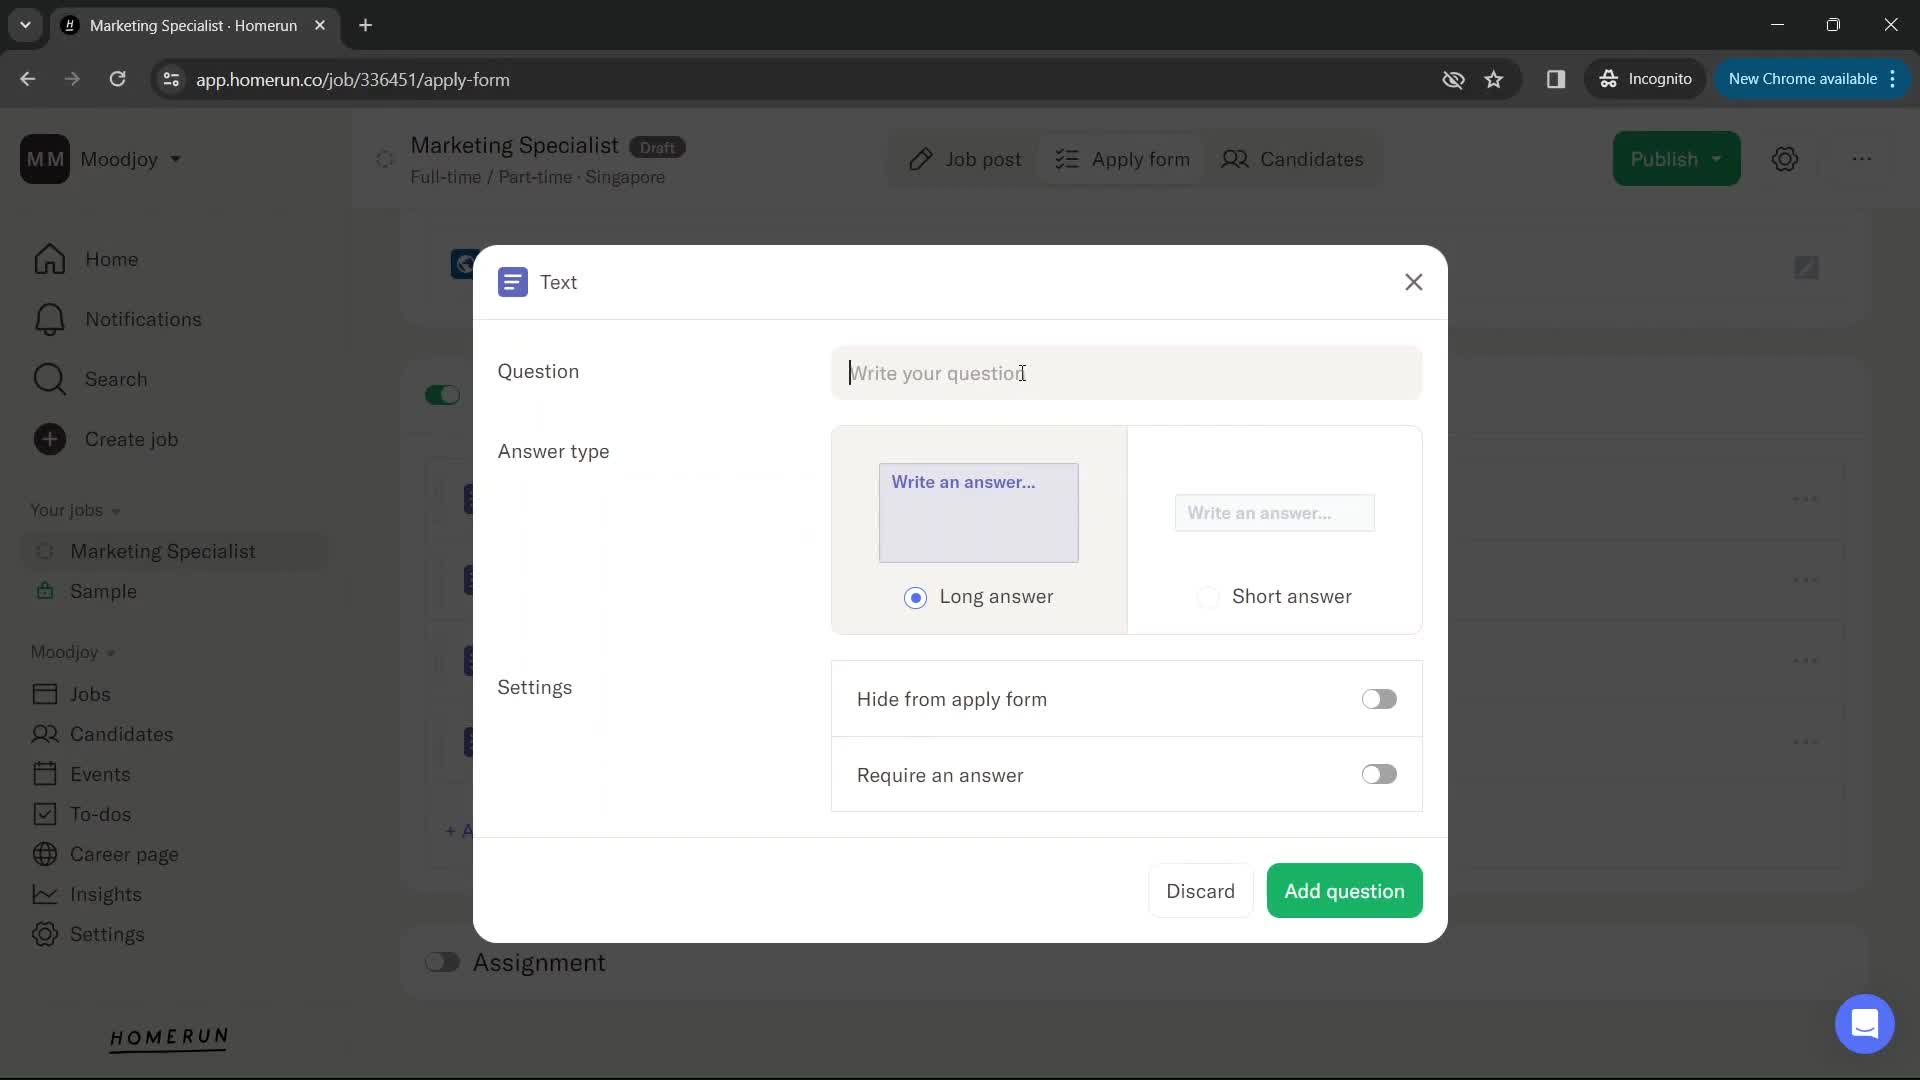Click the Text question type icon
The image size is (1920, 1080).
coord(512,281)
